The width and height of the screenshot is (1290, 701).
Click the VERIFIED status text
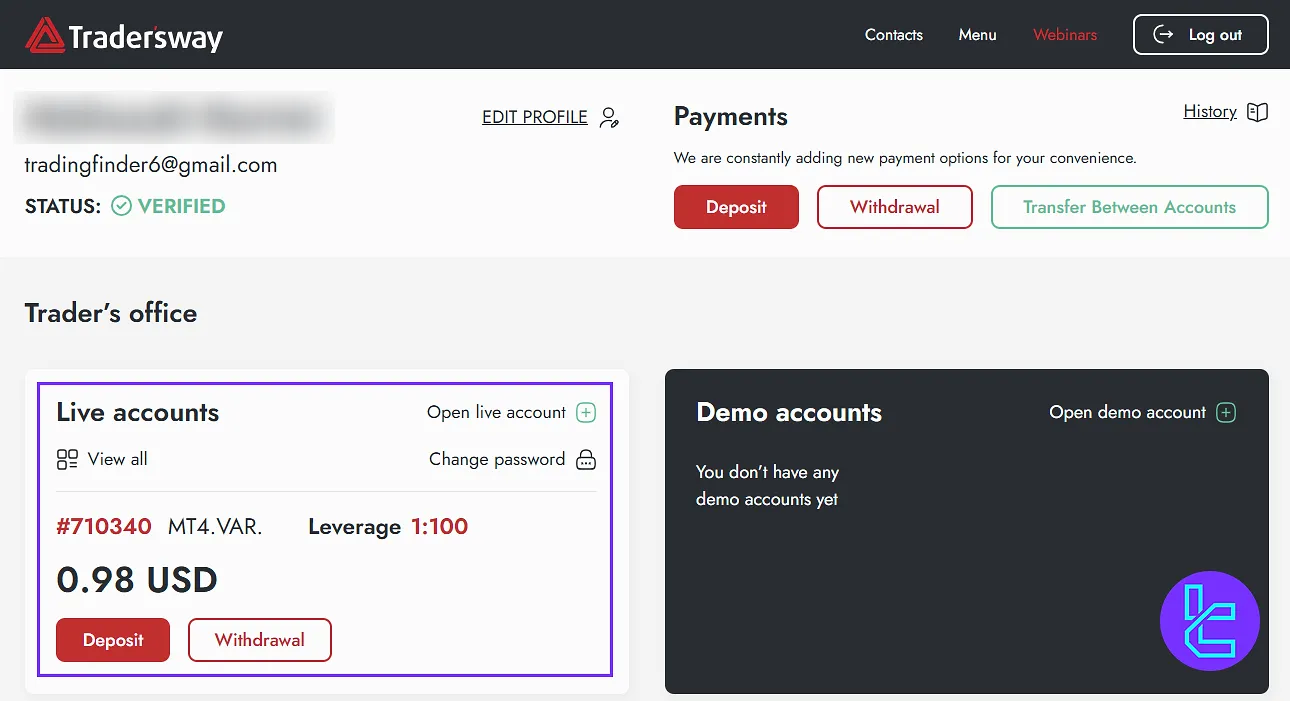[181, 206]
